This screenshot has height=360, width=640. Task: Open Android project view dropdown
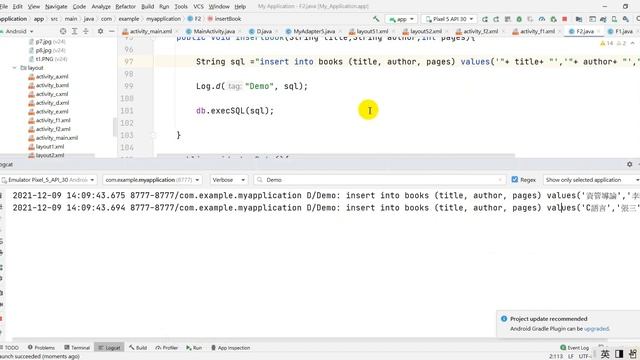[x=17, y=31]
